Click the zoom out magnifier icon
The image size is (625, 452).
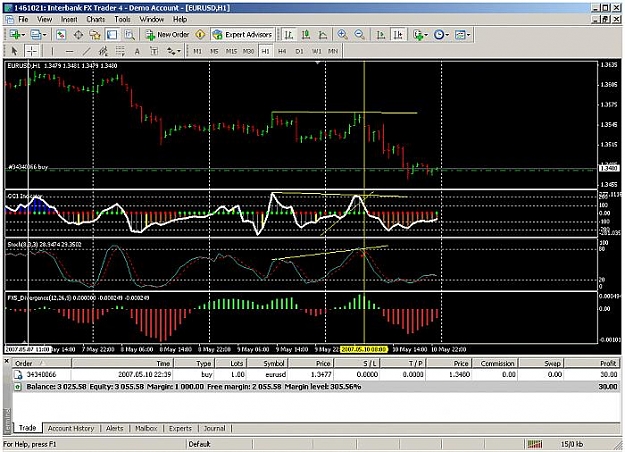click(x=360, y=35)
